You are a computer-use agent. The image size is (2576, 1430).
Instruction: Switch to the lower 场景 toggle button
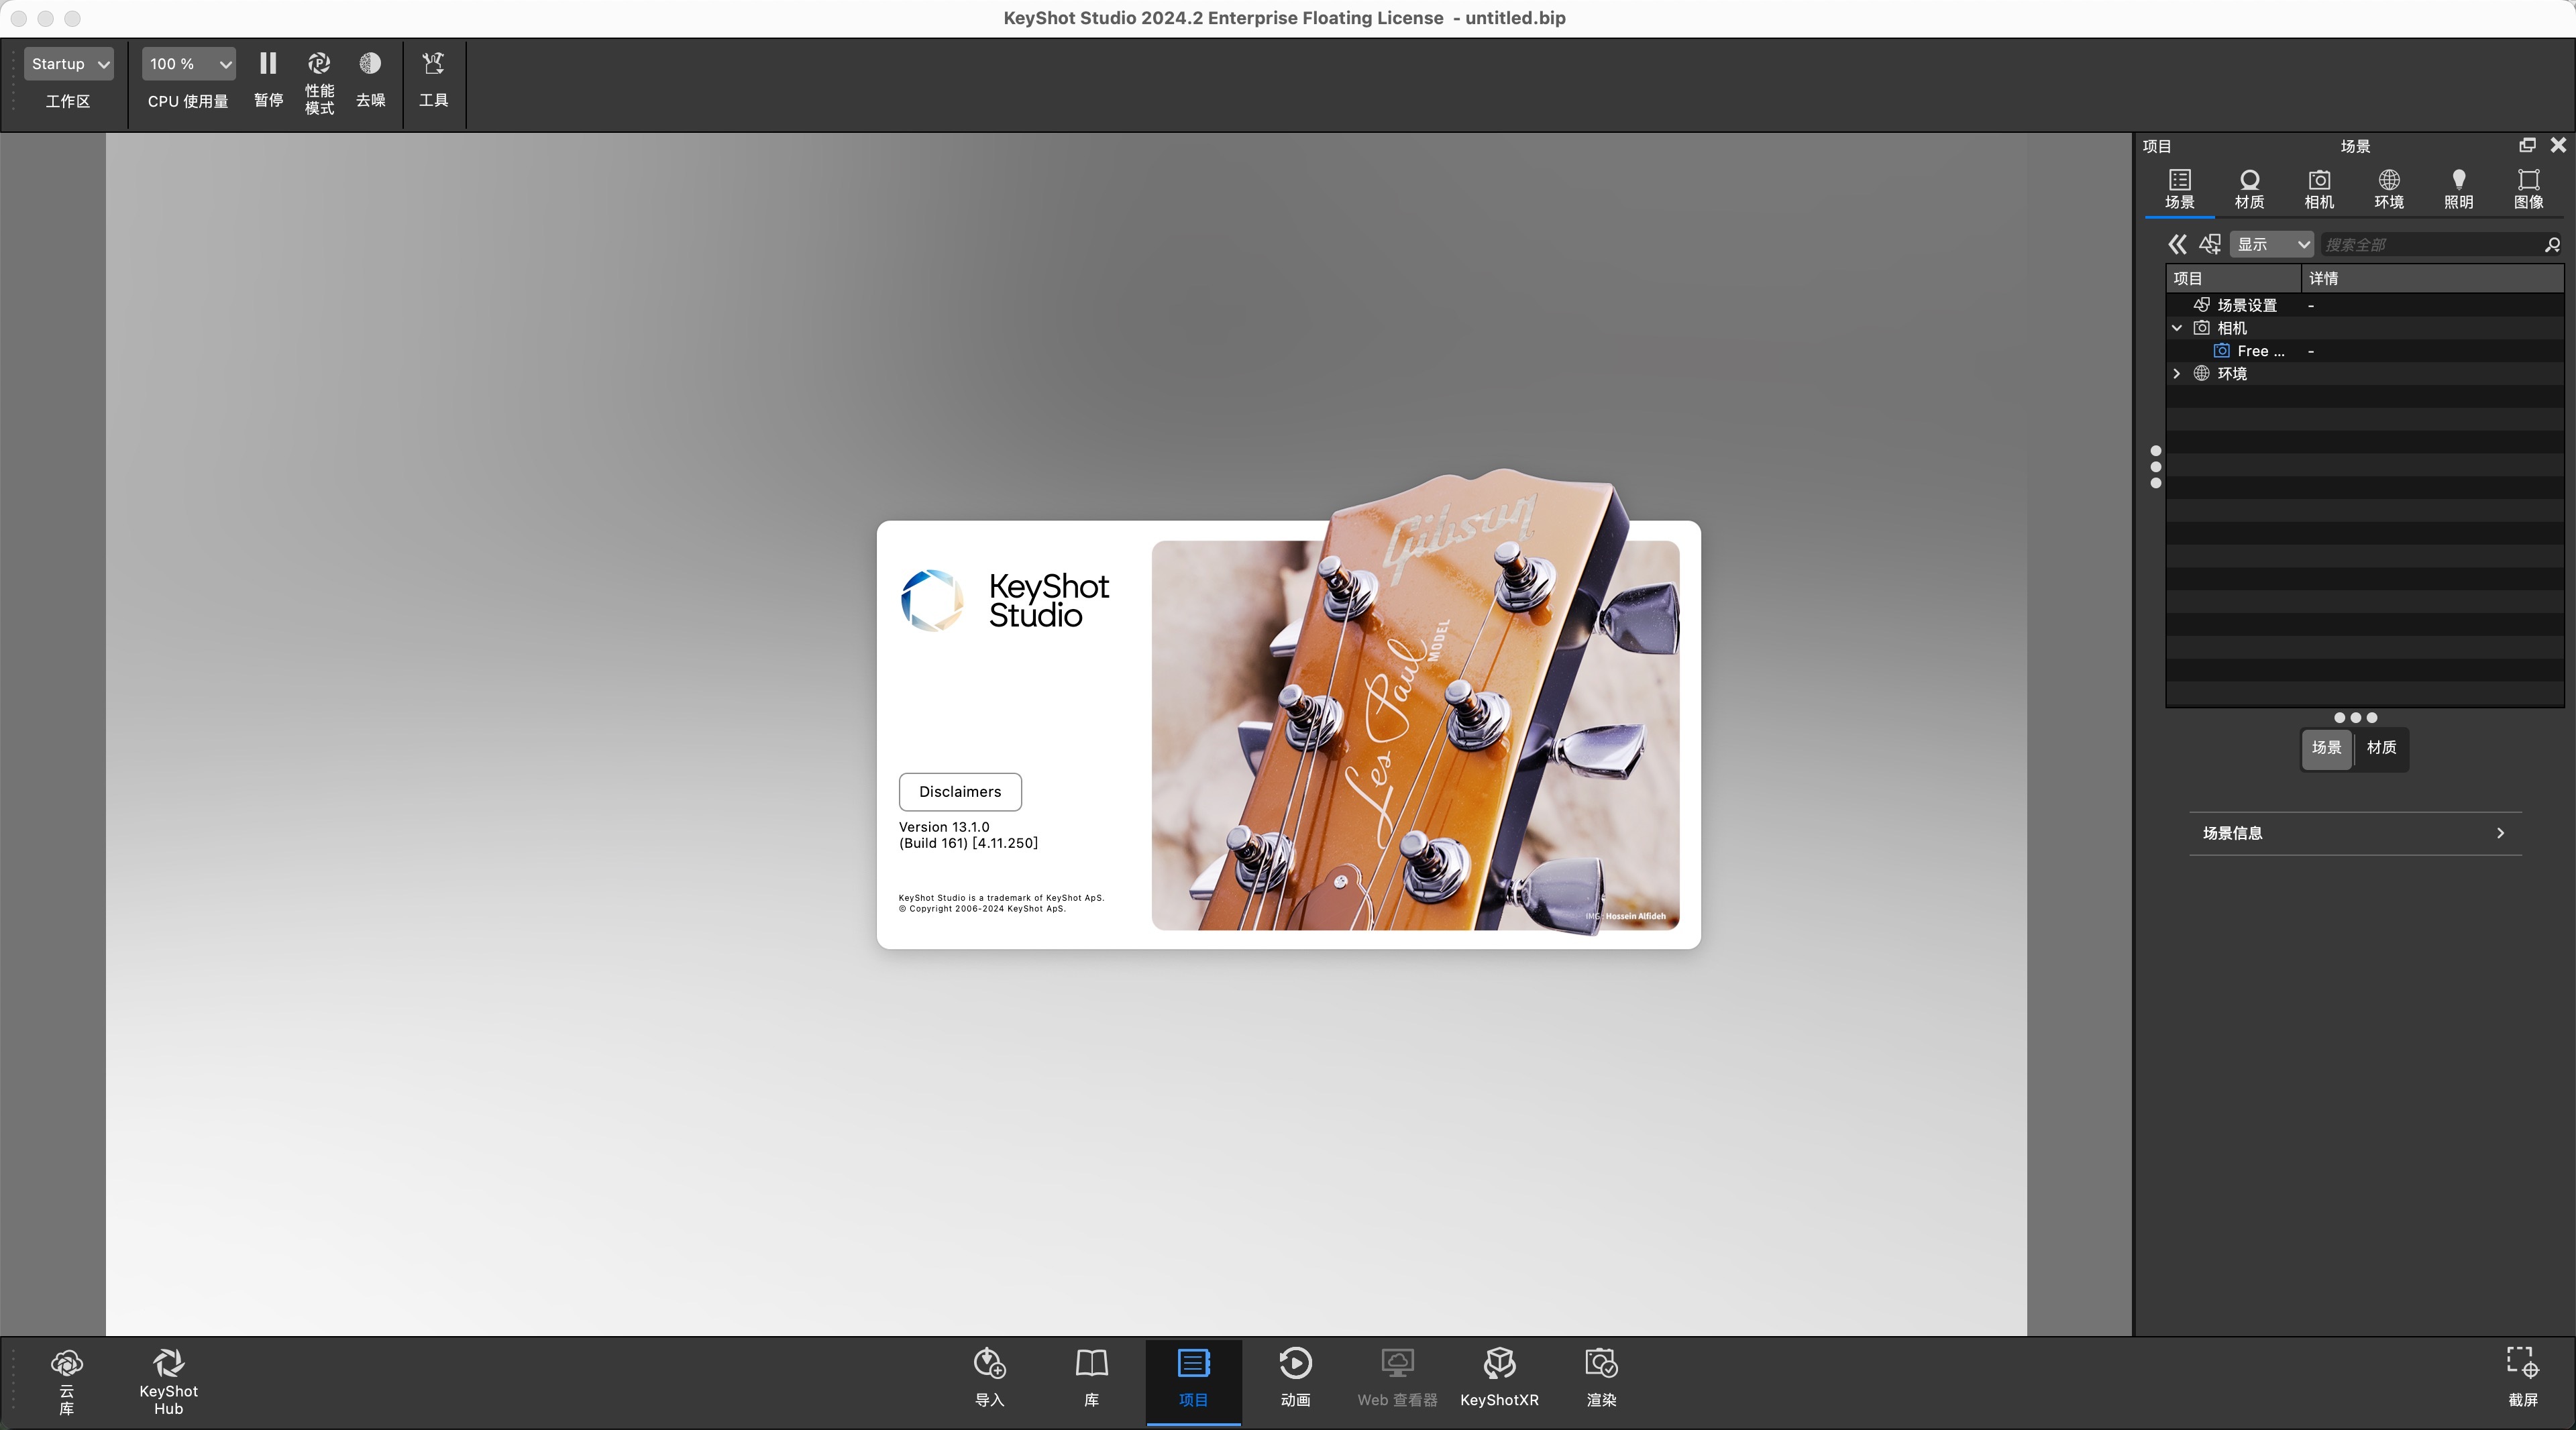[2326, 748]
